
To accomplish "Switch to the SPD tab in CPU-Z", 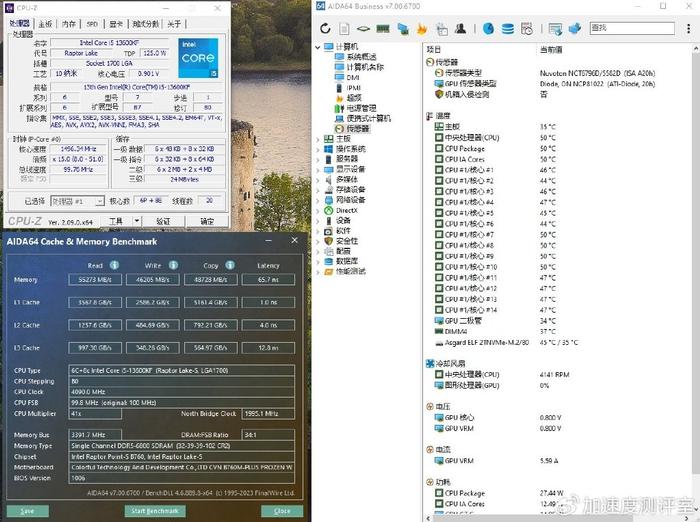I will (x=92, y=24).
